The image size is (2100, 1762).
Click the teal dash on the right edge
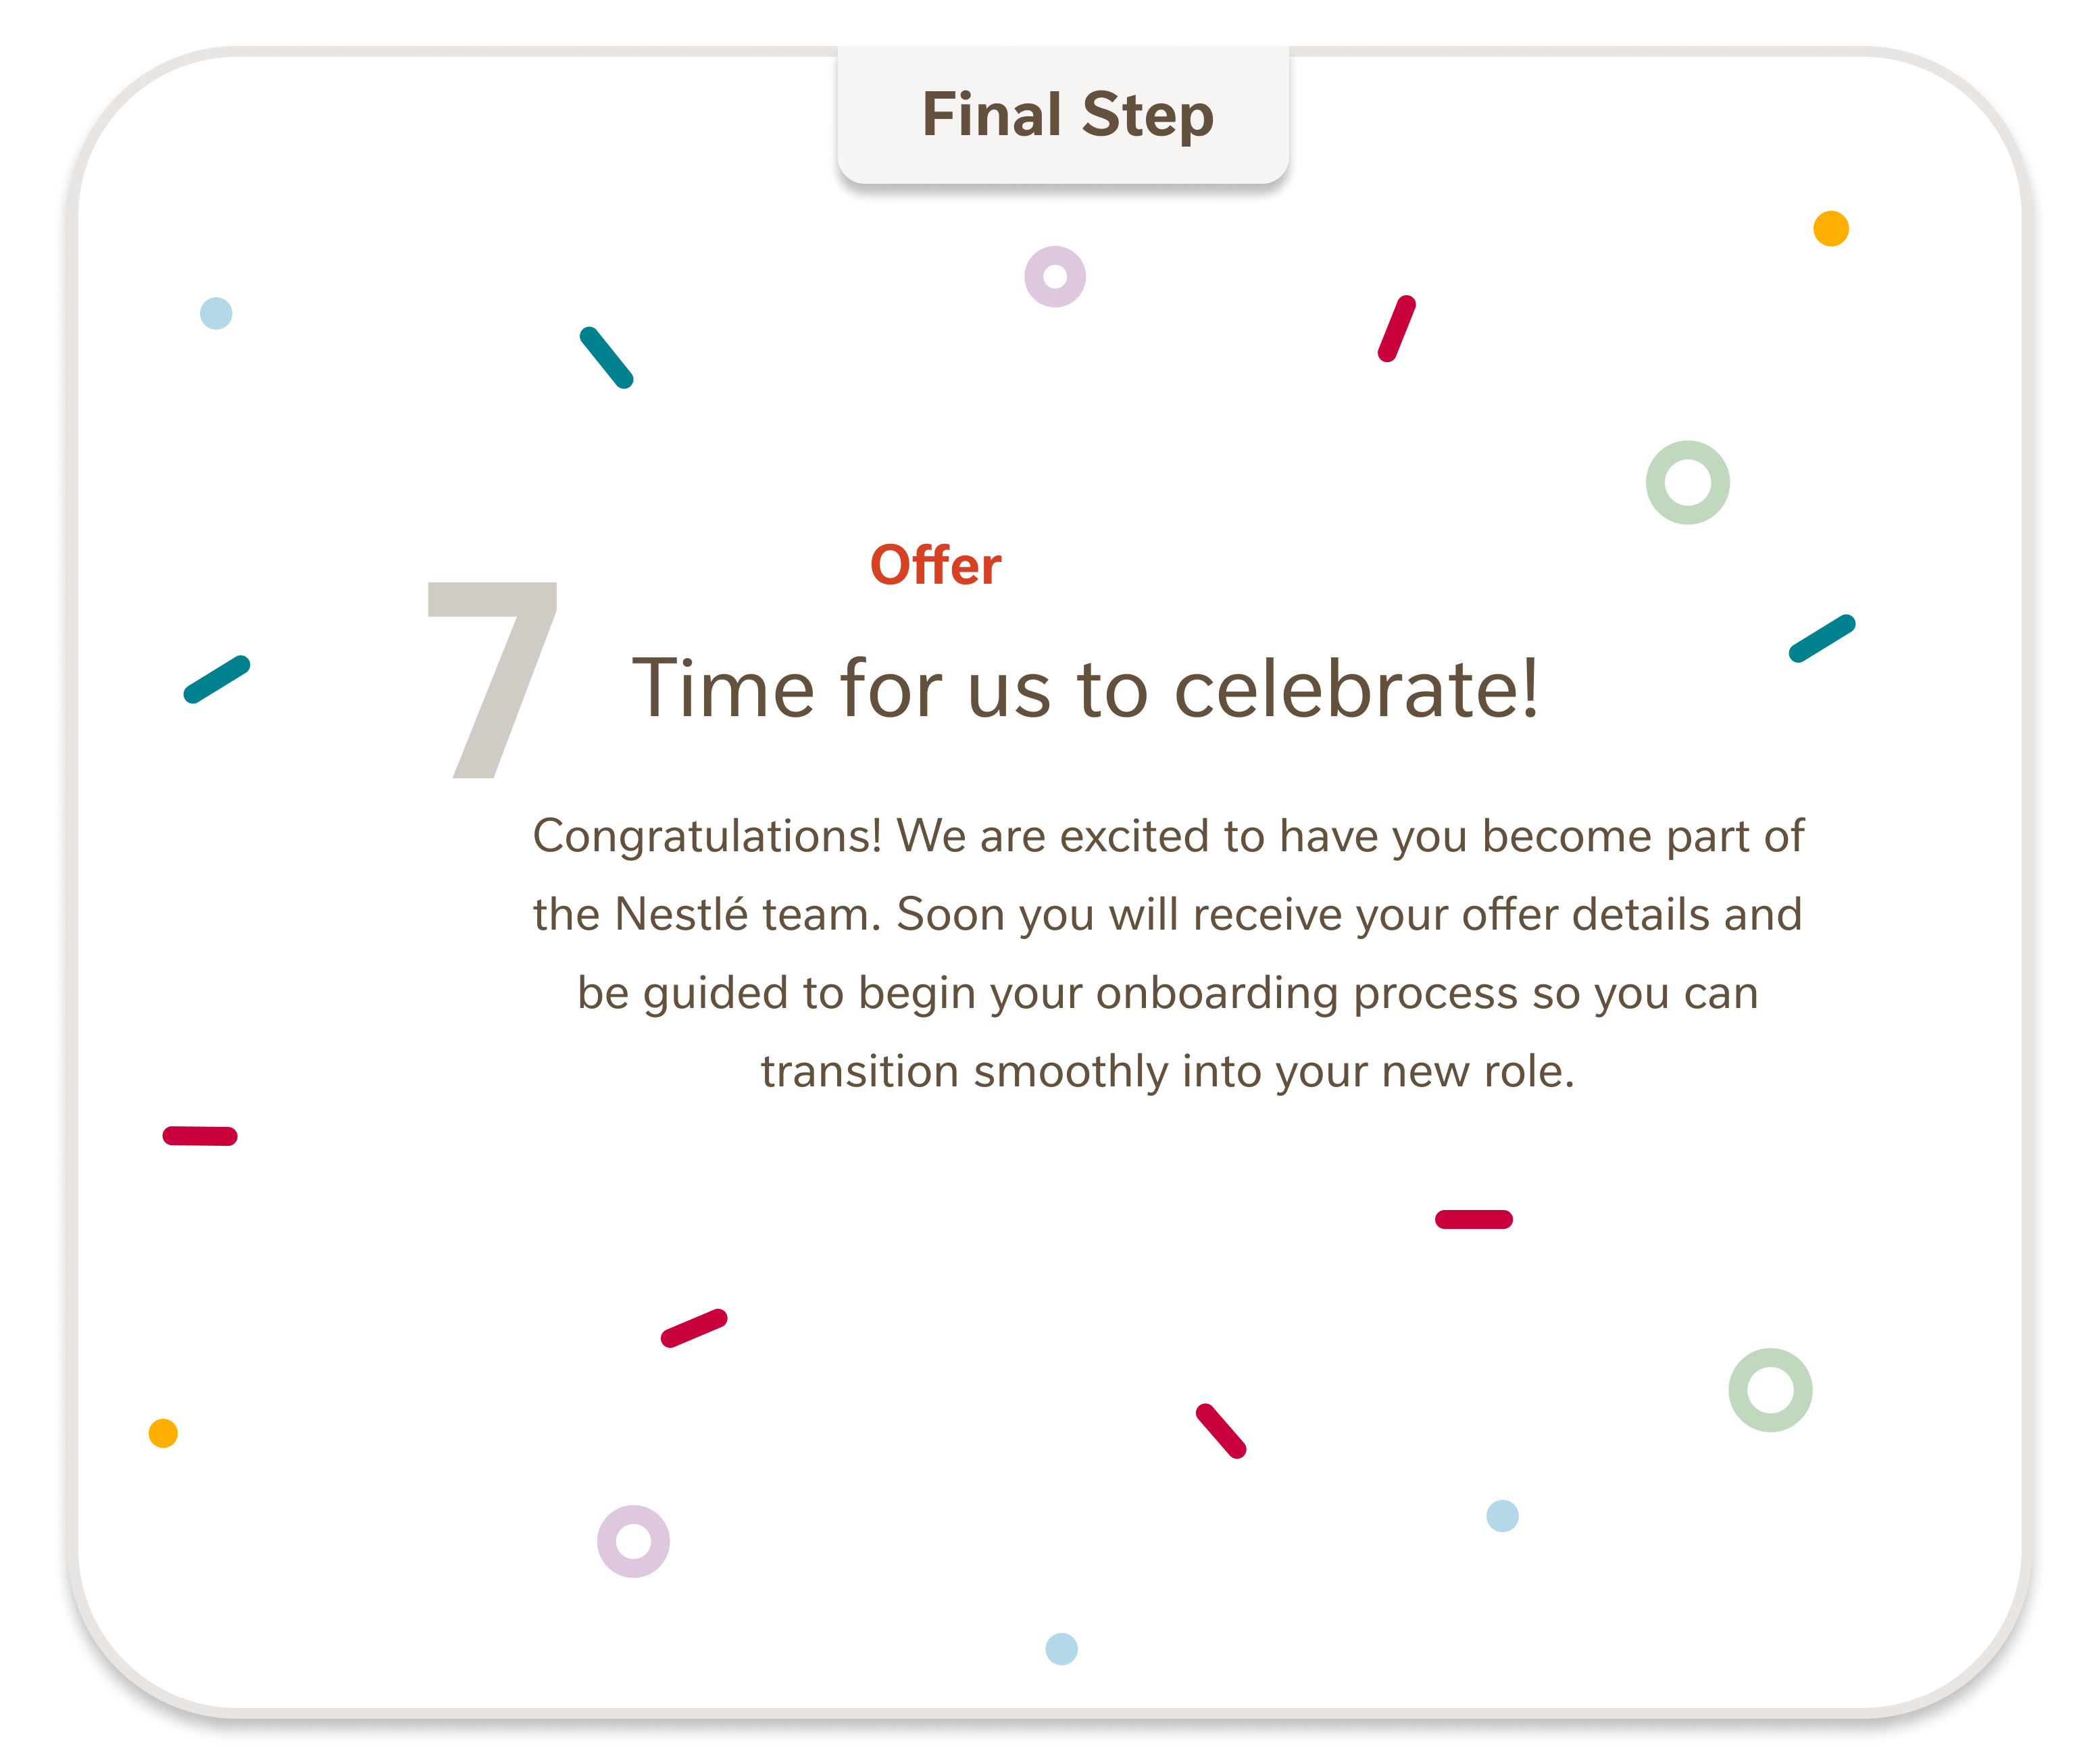click(1822, 639)
